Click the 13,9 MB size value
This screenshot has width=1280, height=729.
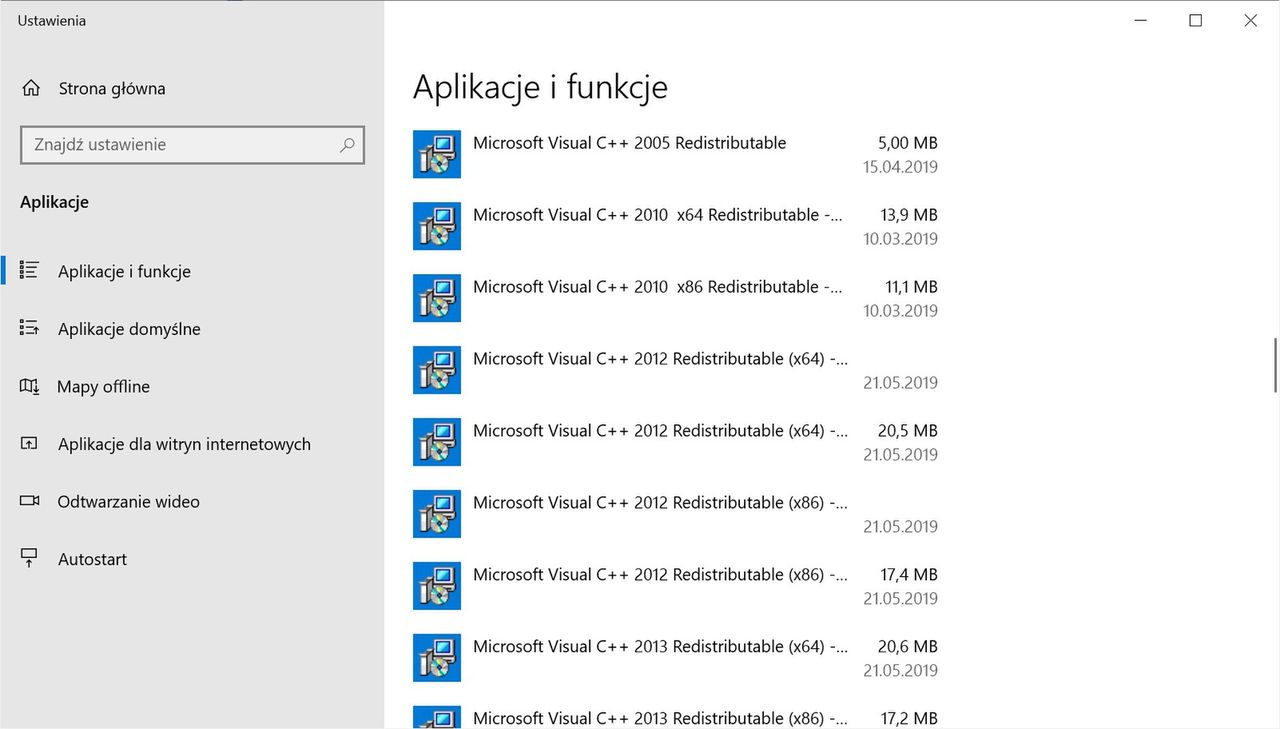coord(911,215)
